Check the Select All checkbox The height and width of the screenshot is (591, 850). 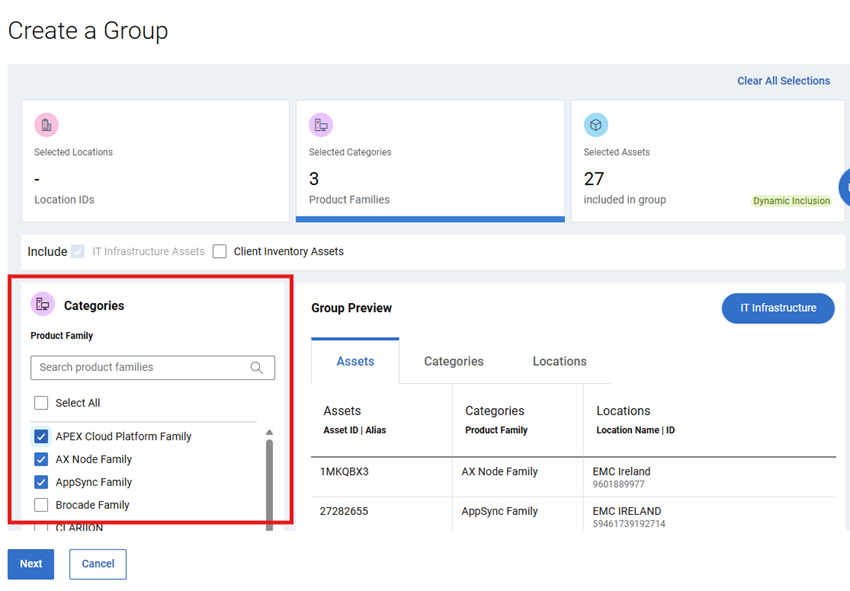[41, 403]
